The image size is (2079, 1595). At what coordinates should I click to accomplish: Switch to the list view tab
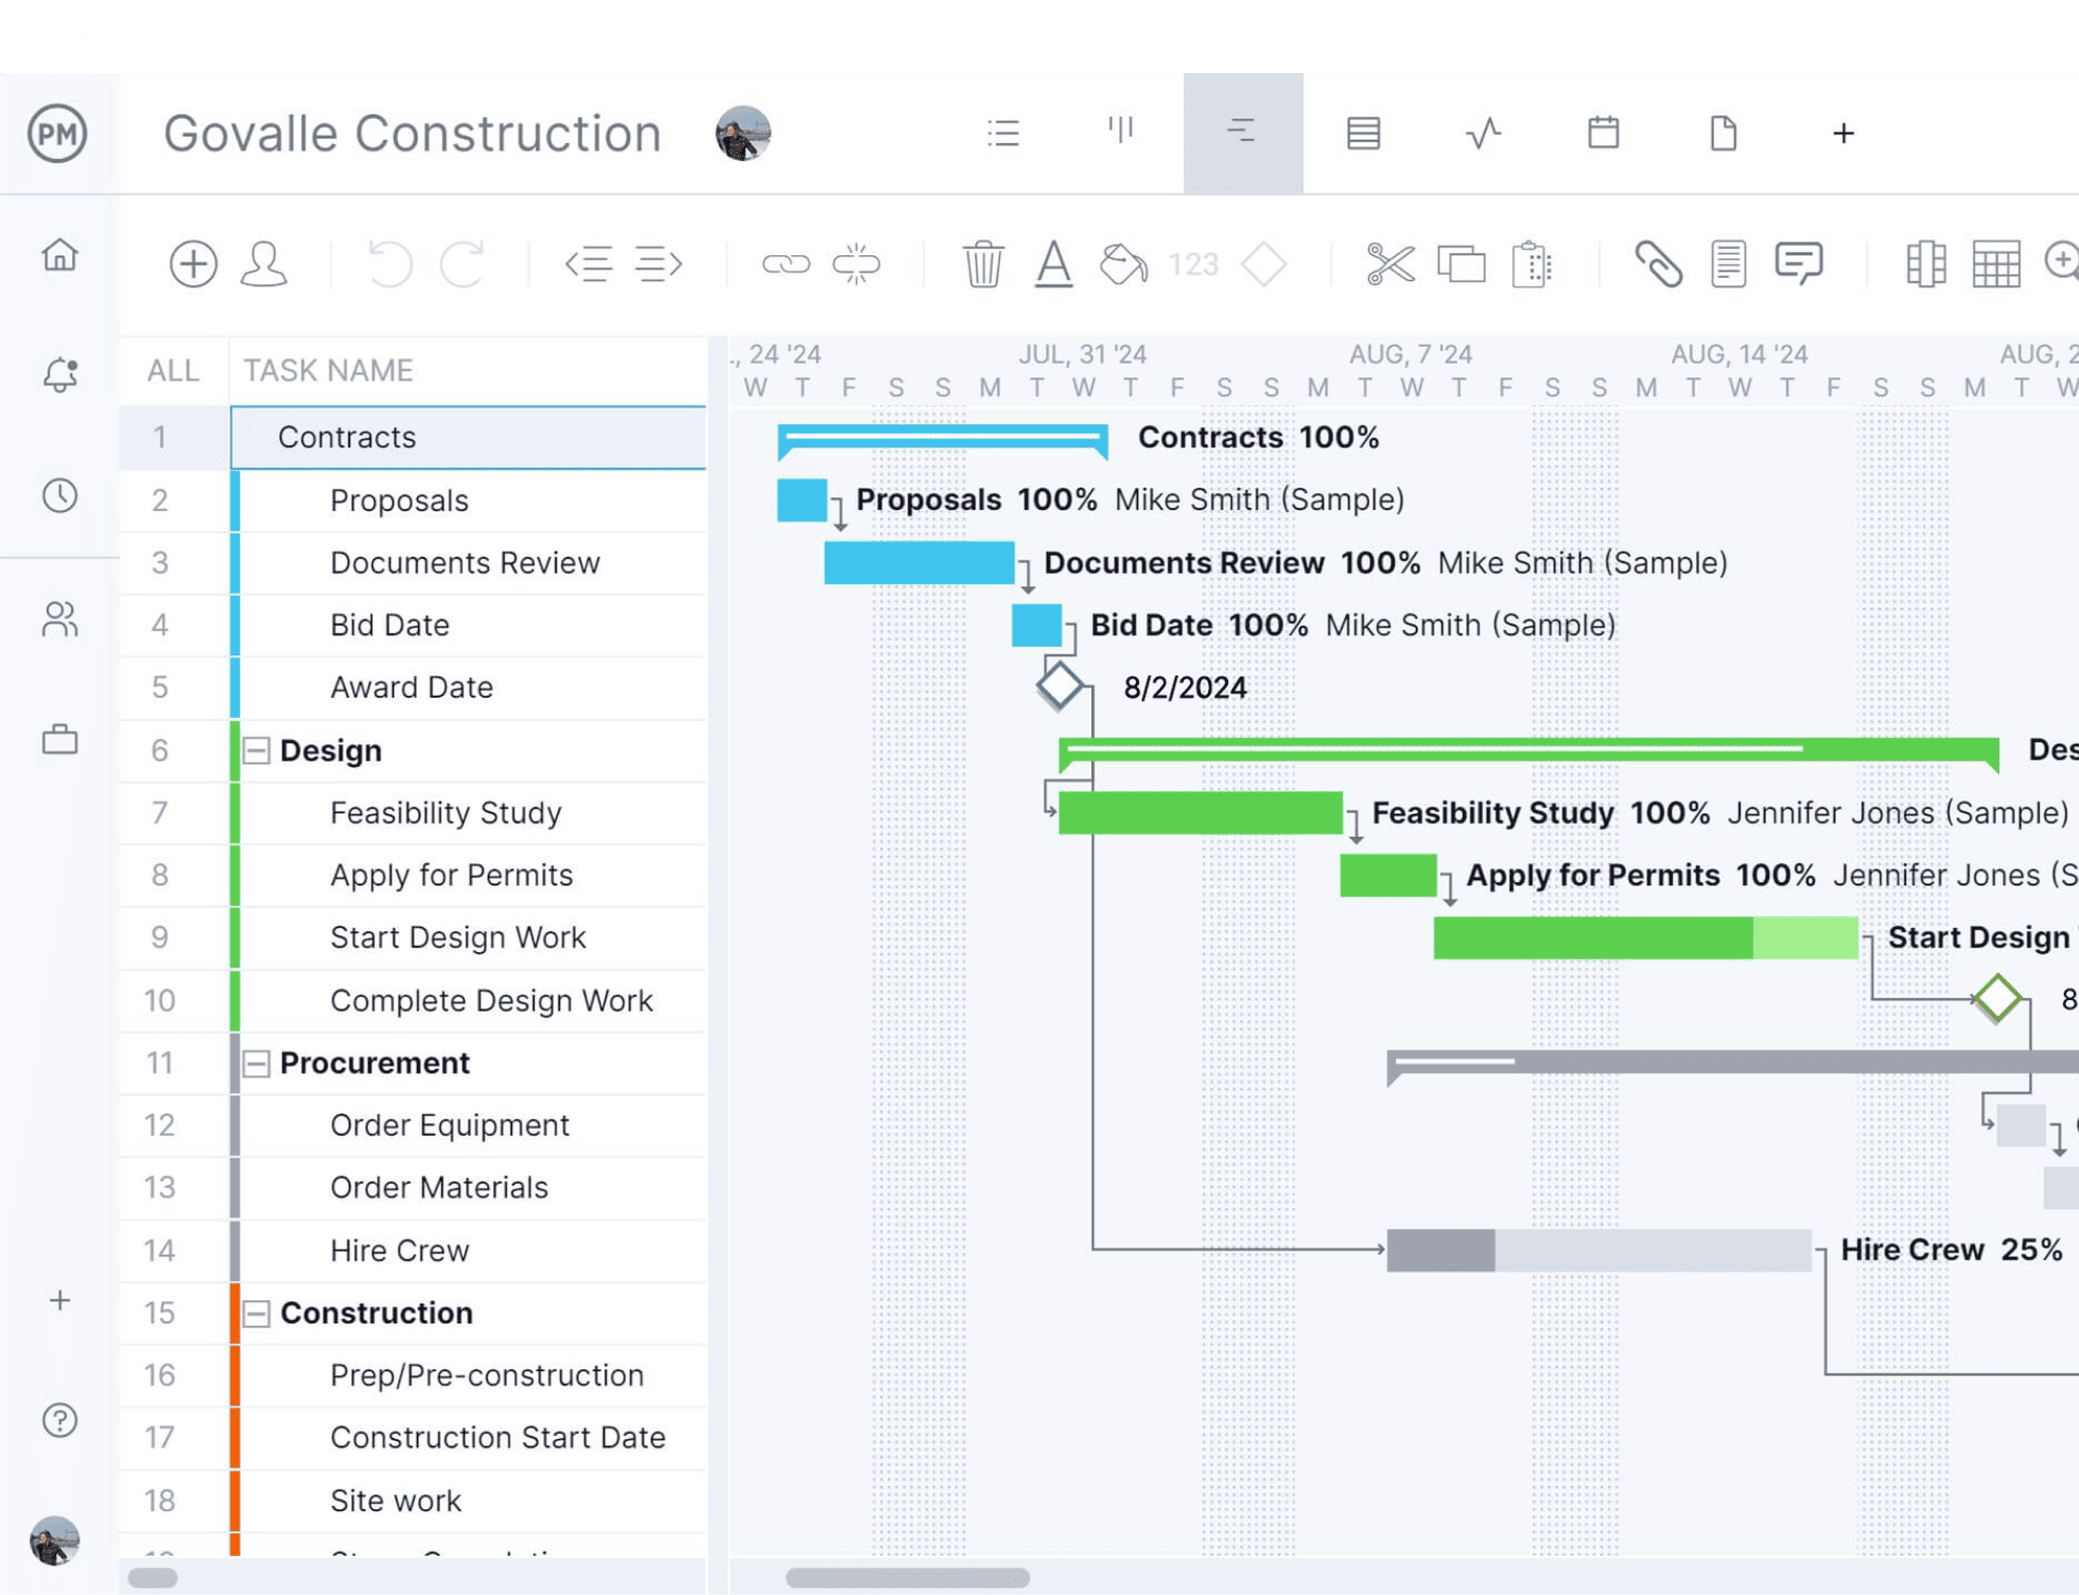pyautogui.click(x=1004, y=132)
